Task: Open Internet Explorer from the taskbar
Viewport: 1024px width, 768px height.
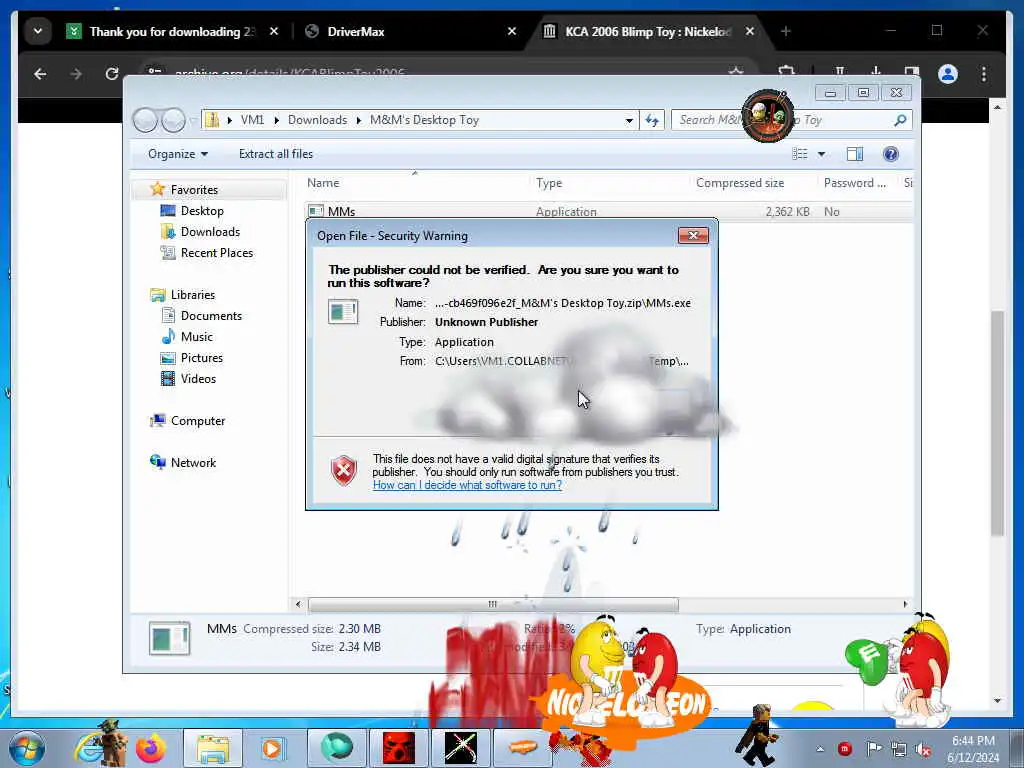Action: click(x=89, y=748)
